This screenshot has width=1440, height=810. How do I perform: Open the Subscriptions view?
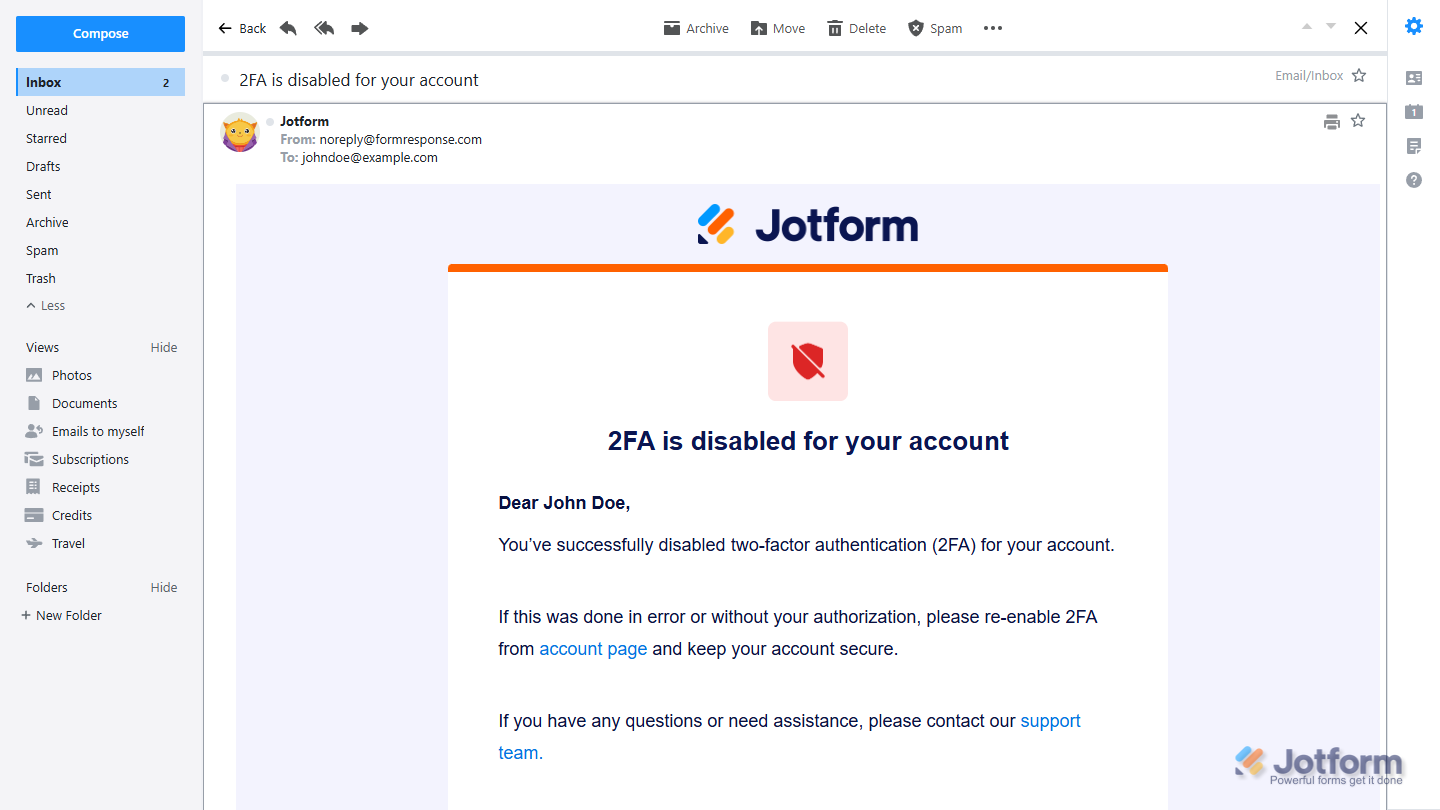[88, 458]
